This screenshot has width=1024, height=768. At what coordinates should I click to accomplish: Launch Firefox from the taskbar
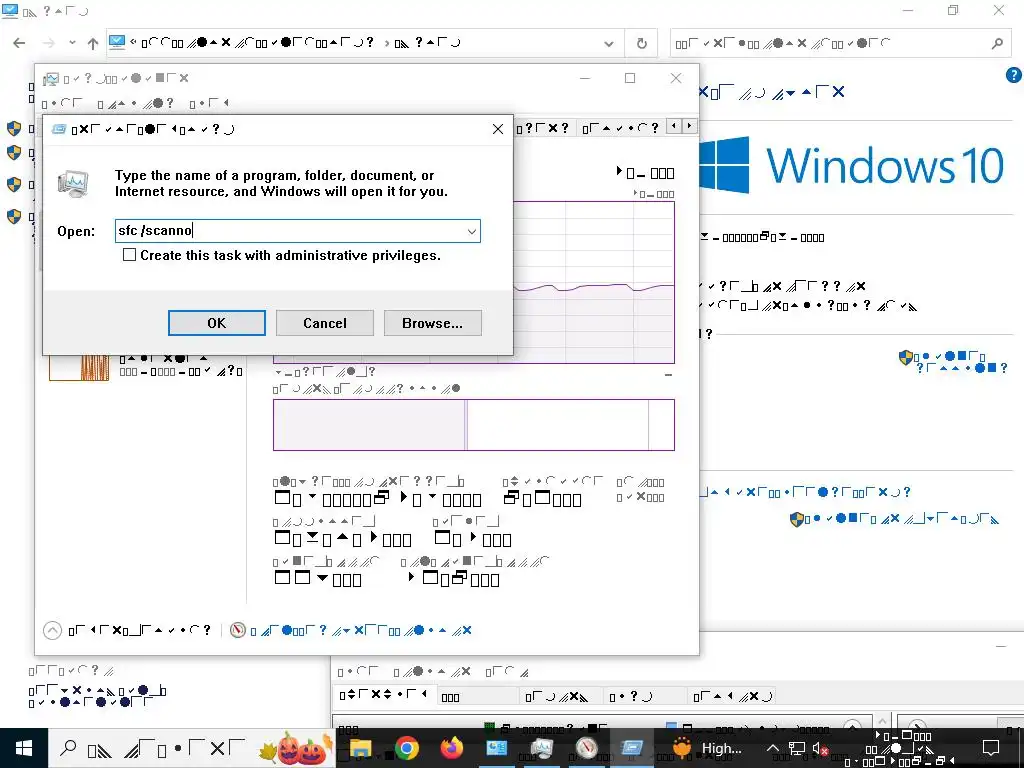451,748
